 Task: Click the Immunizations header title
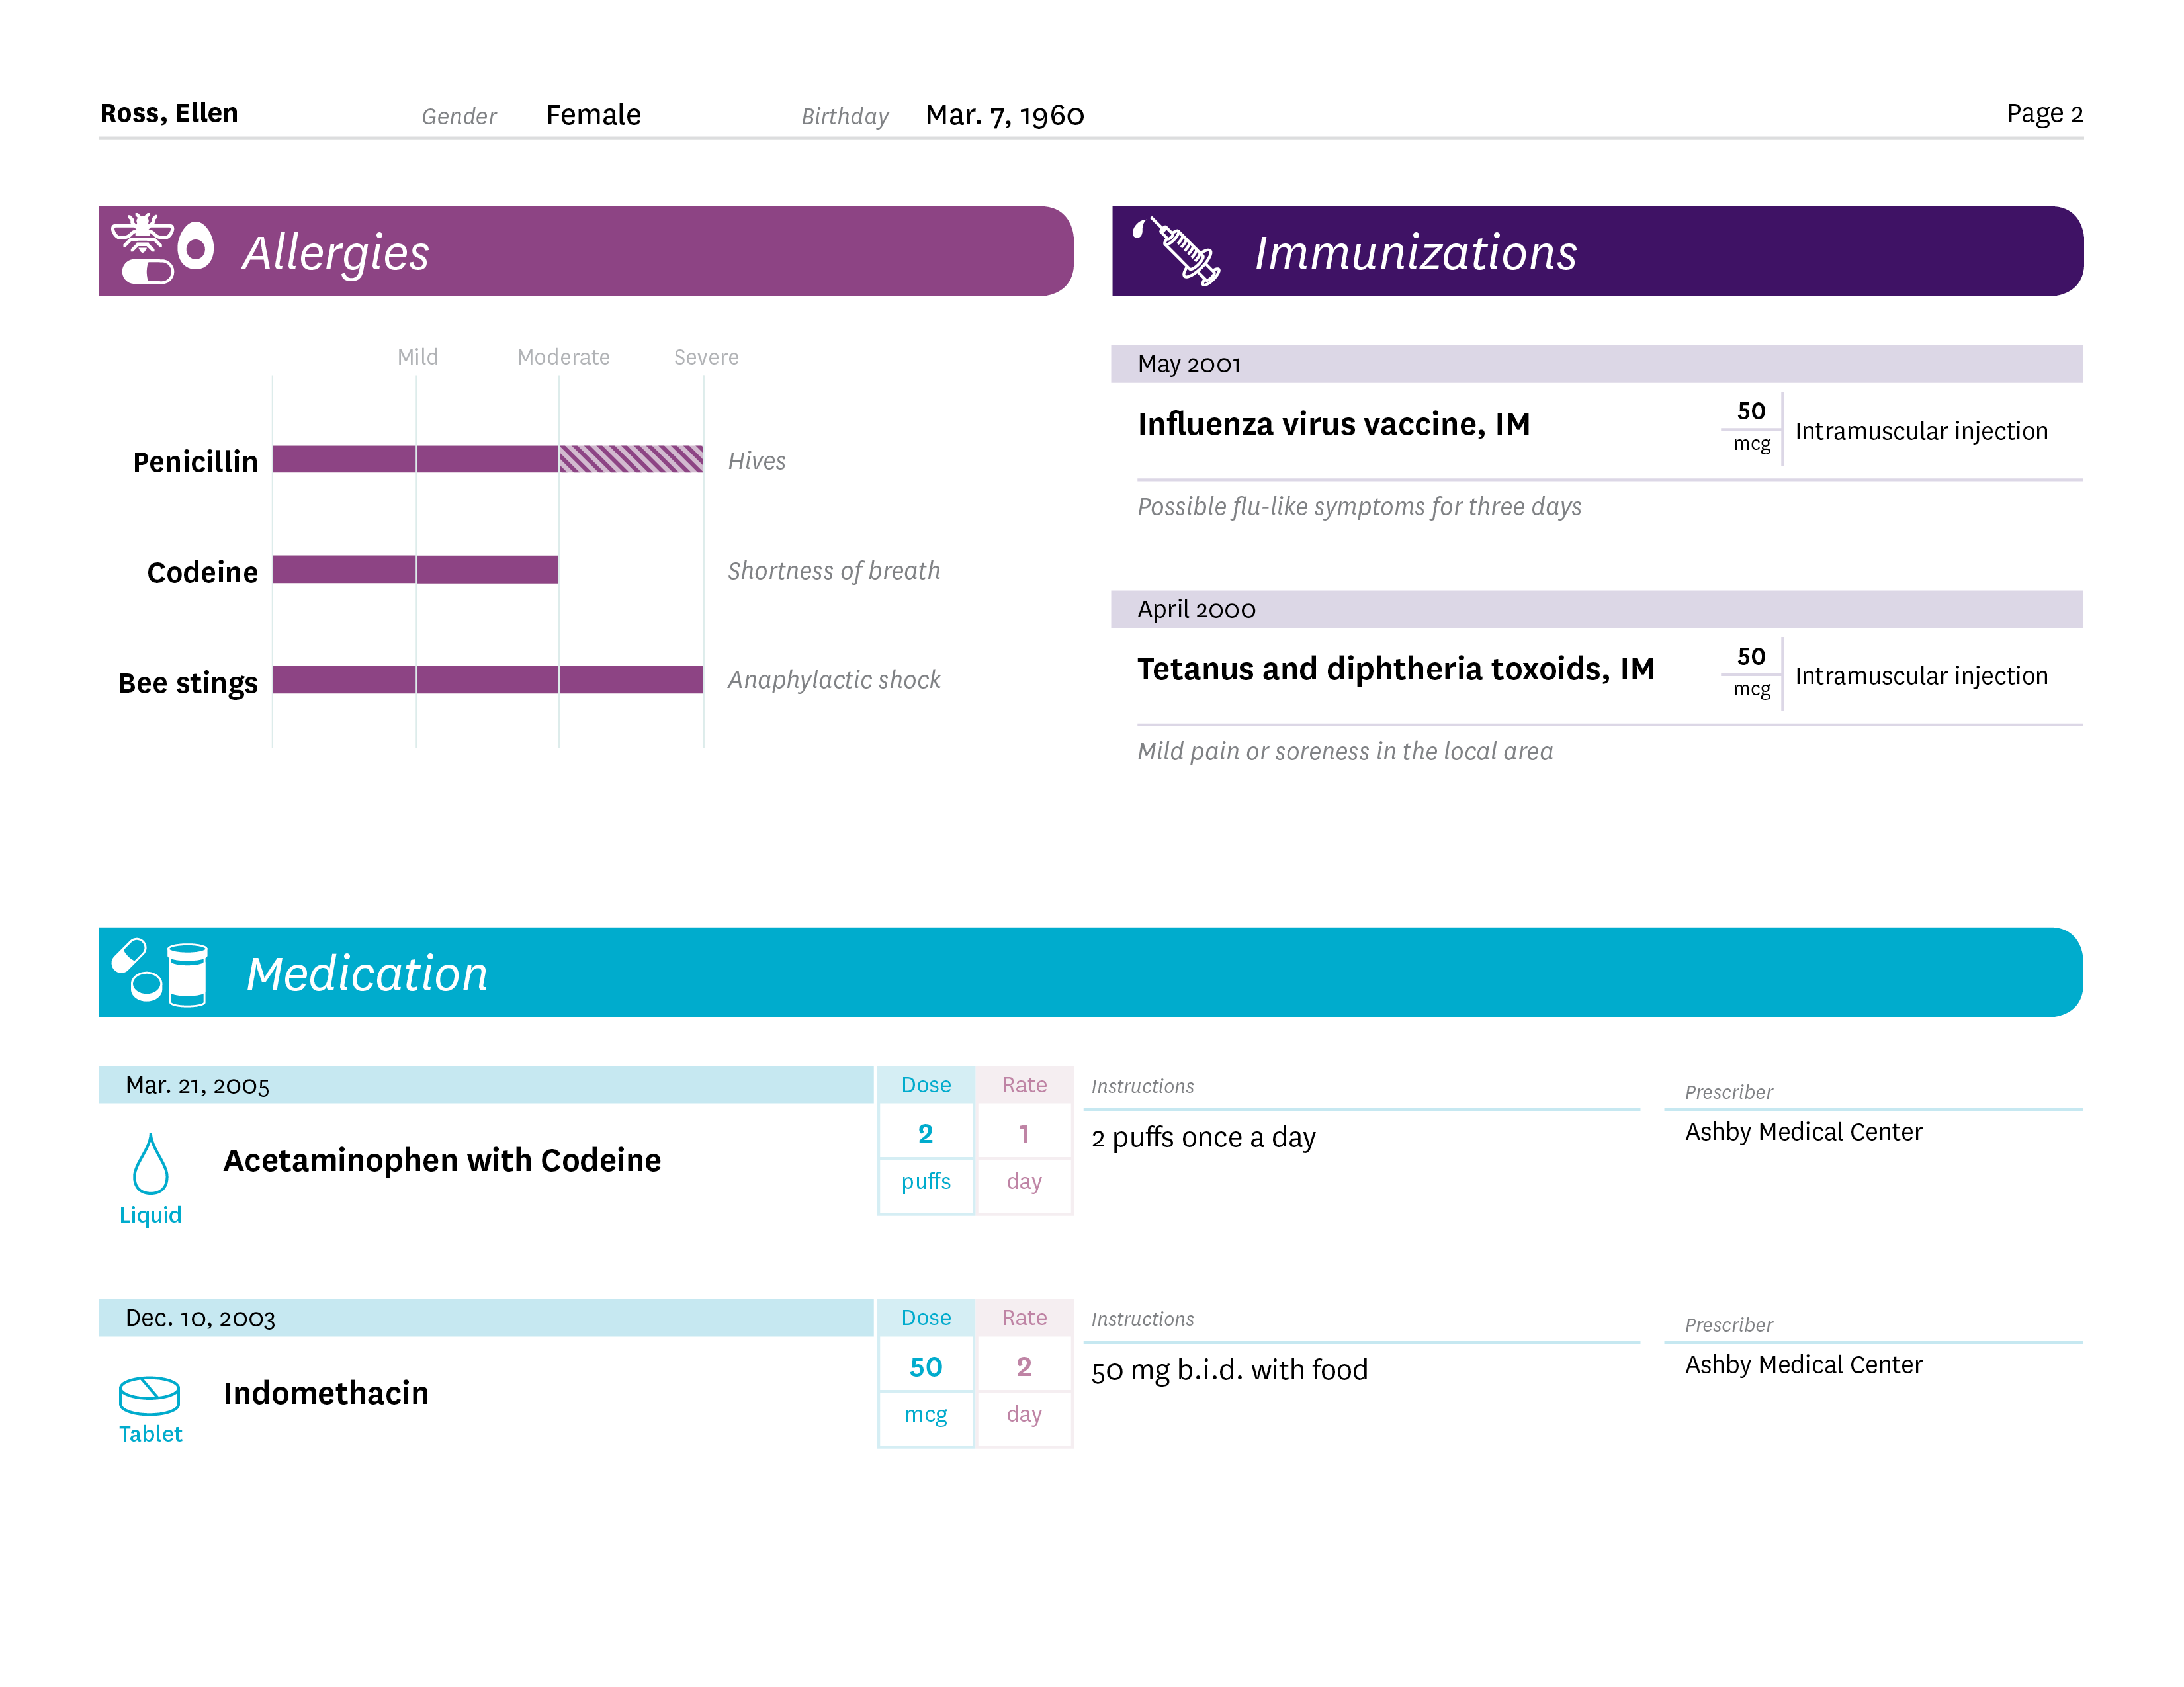(1415, 252)
